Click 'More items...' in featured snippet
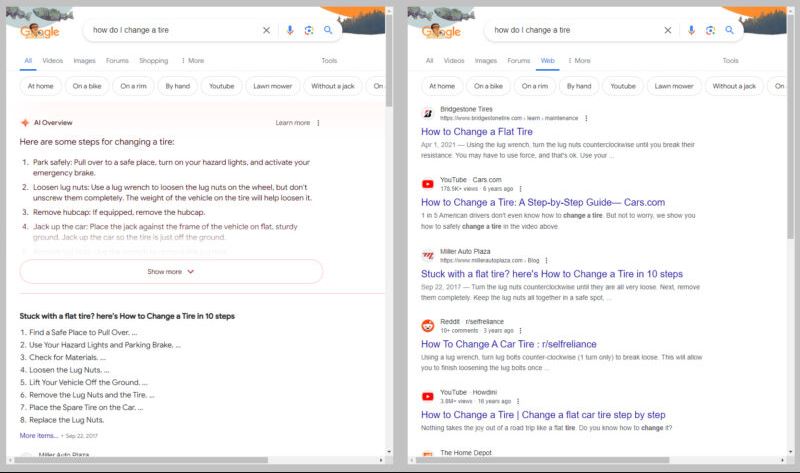800x473 pixels. coord(39,435)
